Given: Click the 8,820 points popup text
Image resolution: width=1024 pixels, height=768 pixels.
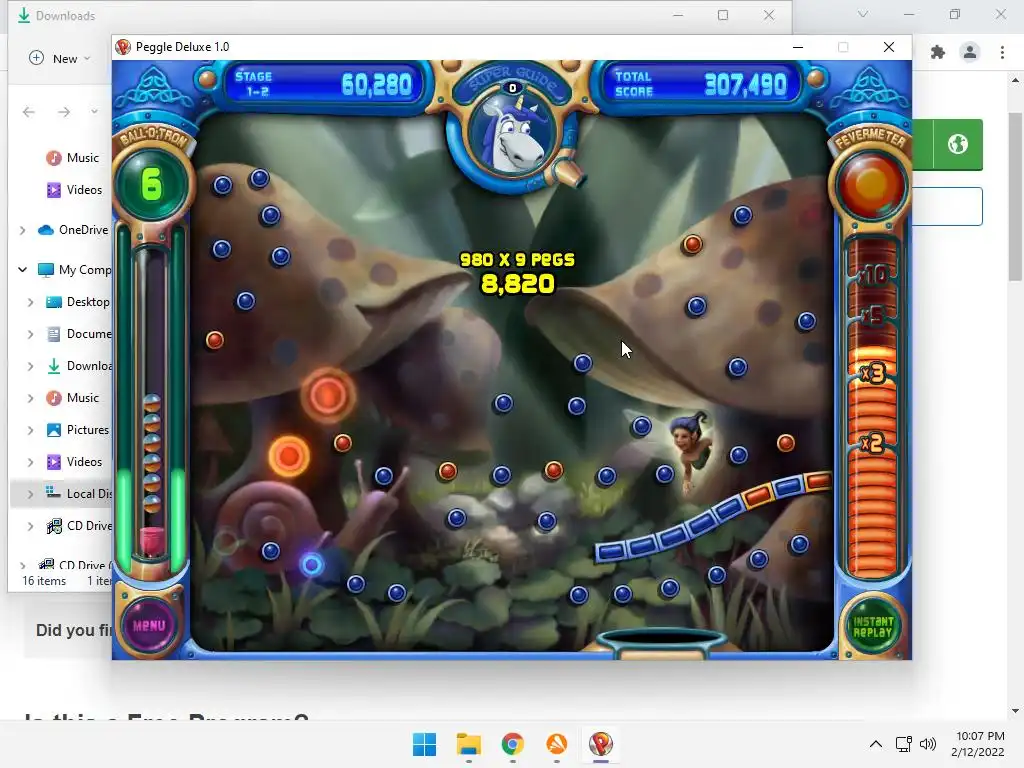Looking at the screenshot, I should pyautogui.click(x=518, y=284).
